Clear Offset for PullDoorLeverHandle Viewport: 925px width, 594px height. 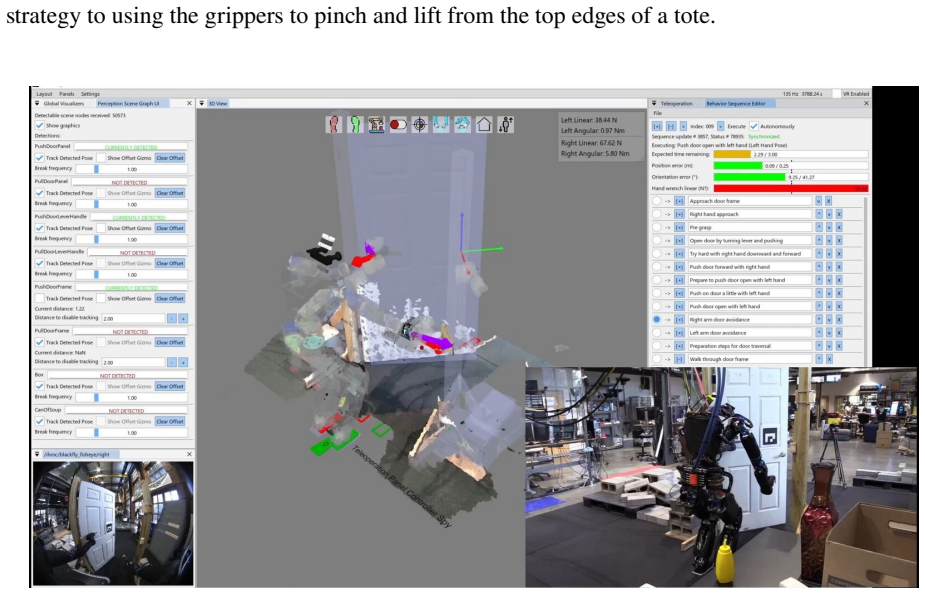pyautogui.click(x=170, y=263)
